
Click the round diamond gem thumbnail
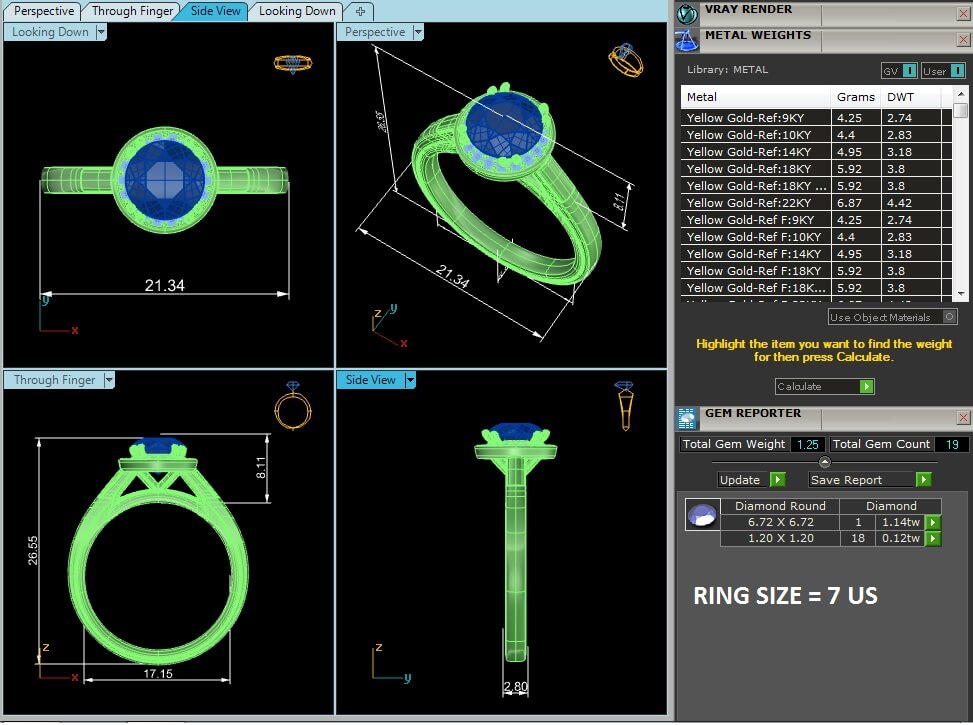click(x=701, y=515)
